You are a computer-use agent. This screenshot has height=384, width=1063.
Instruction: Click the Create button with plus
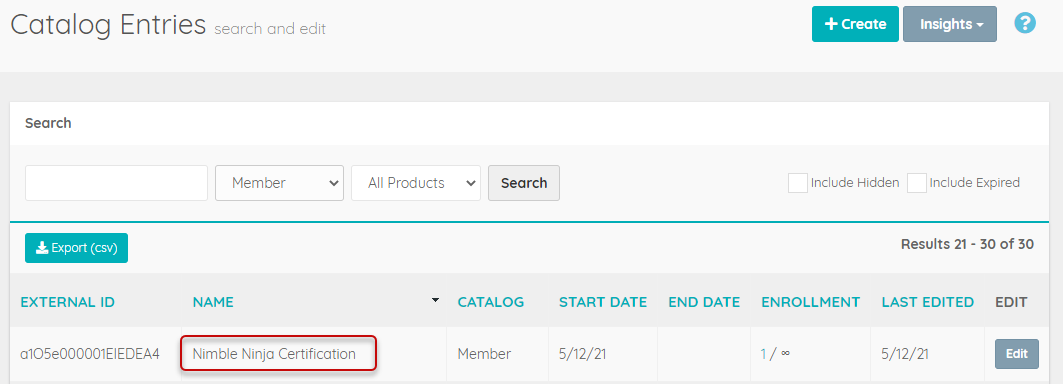click(x=855, y=24)
